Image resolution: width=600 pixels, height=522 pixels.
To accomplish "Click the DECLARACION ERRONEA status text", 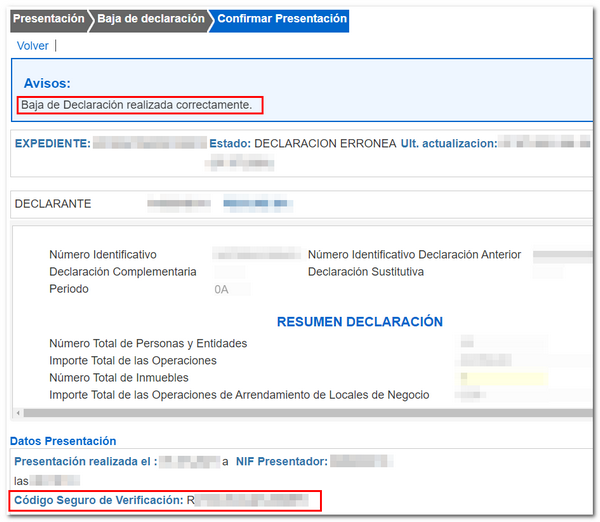I will (x=325, y=144).
